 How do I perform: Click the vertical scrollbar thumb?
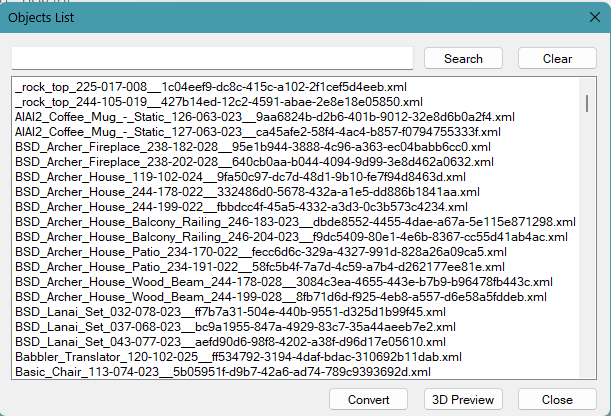[x=588, y=103]
